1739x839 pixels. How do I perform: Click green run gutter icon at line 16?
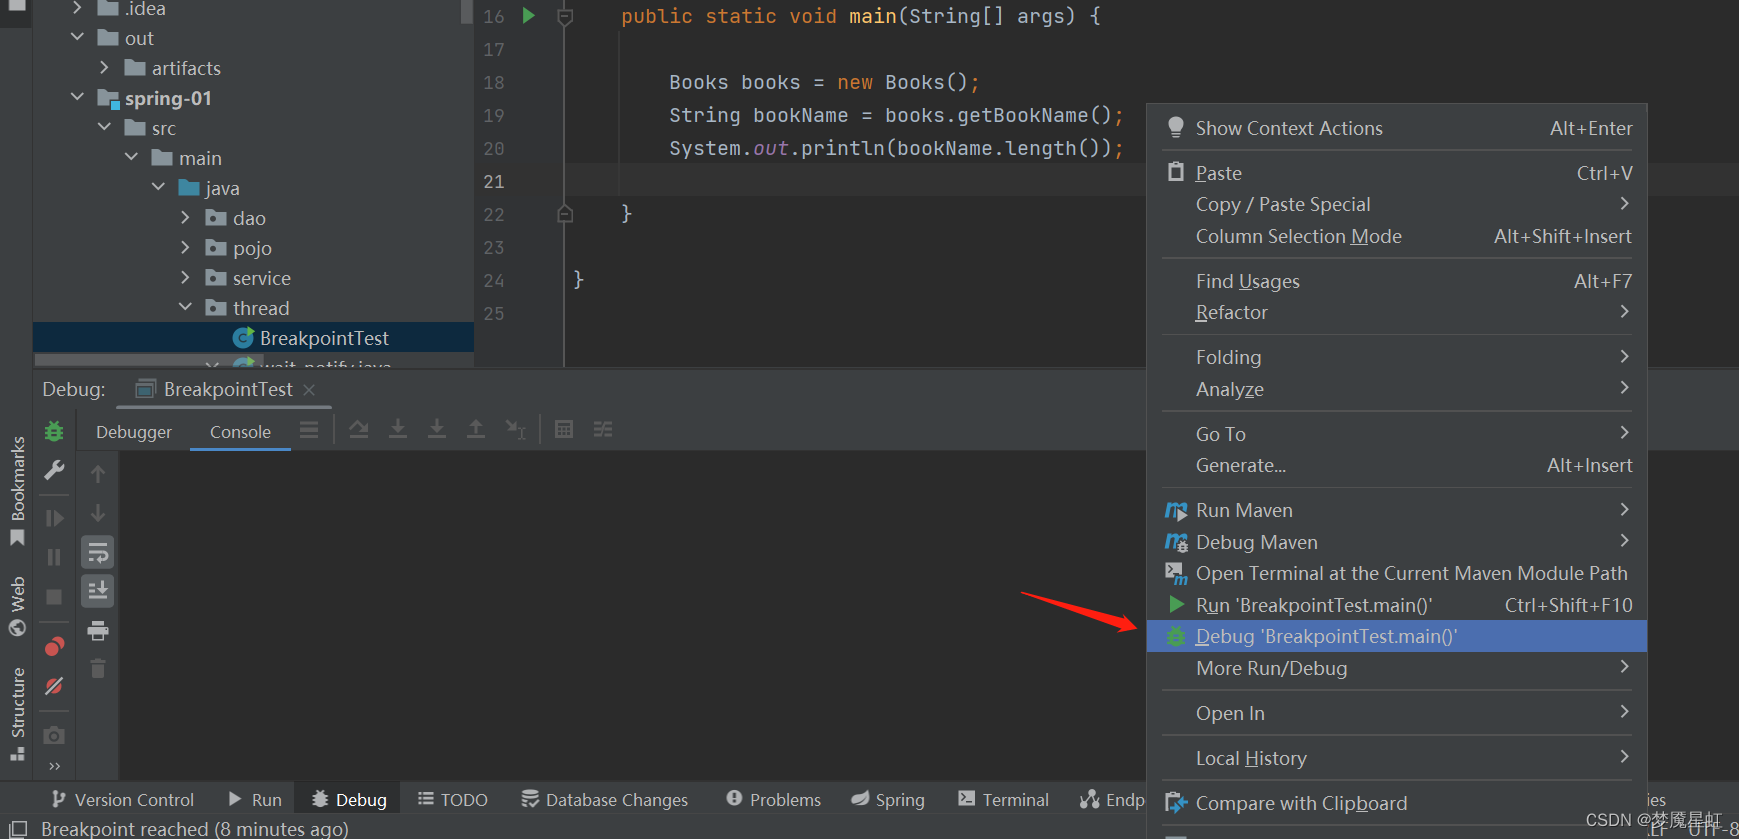click(529, 16)
